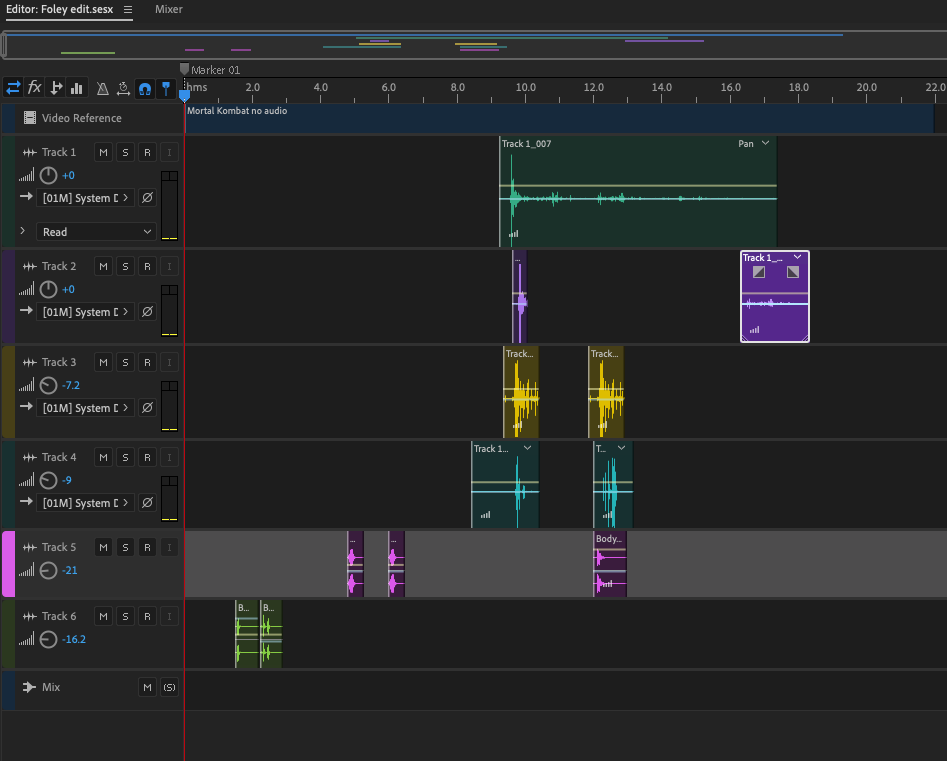Open Track 2 input System dropdown
The image size is (947, 761).
click(86, 312)
